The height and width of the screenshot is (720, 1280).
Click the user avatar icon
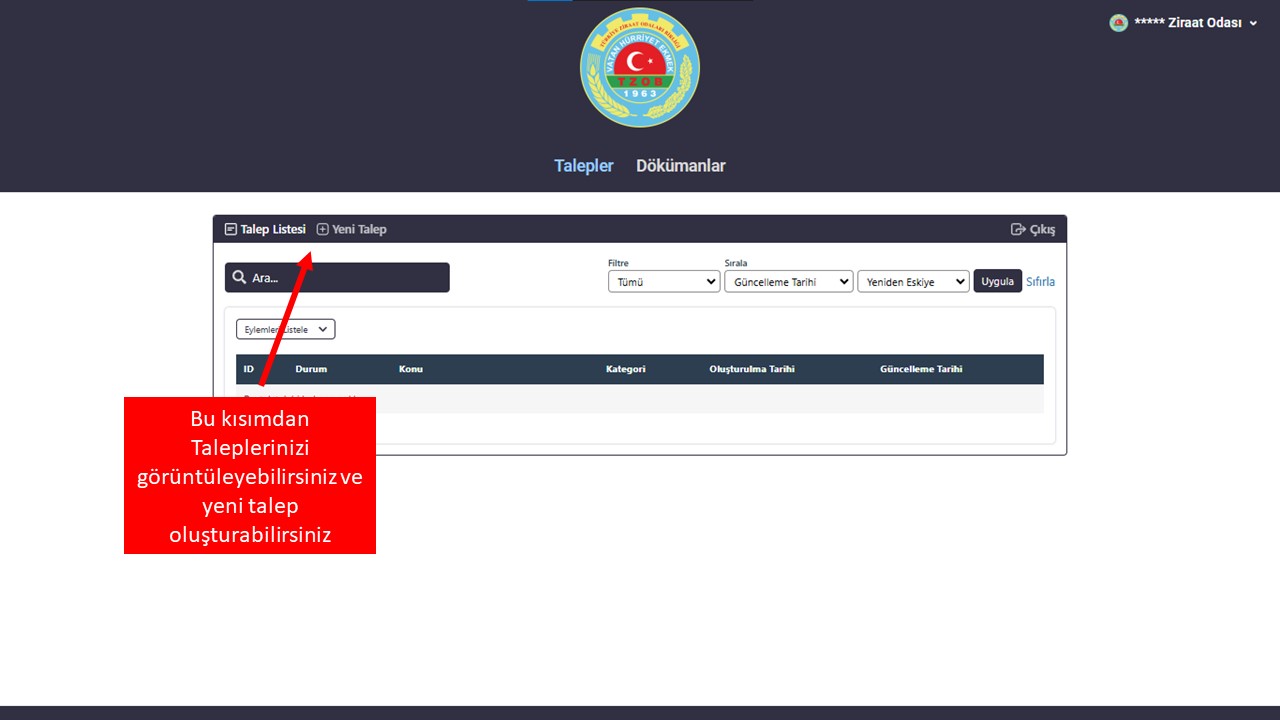(x=1119, y=23)
